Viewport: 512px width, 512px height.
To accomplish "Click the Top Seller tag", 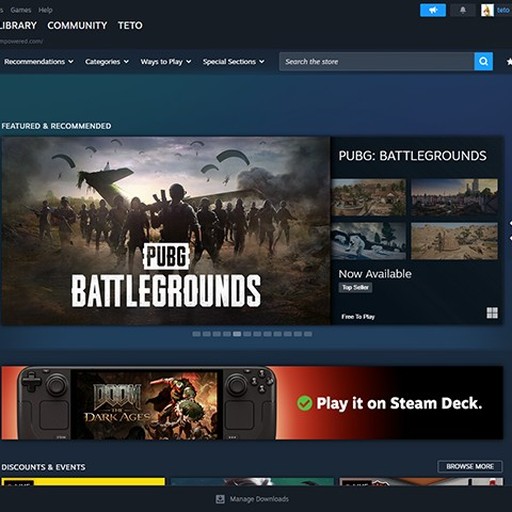I will (355, 287).
